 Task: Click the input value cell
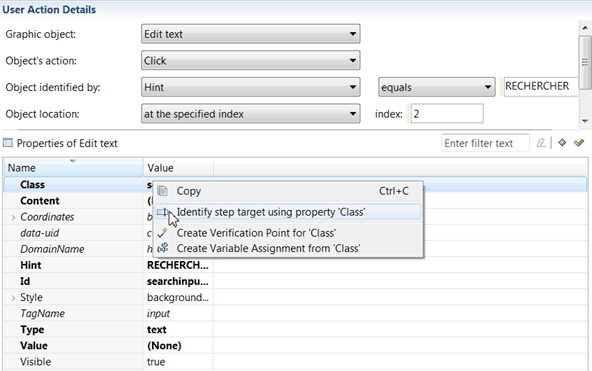pos(178,314)
